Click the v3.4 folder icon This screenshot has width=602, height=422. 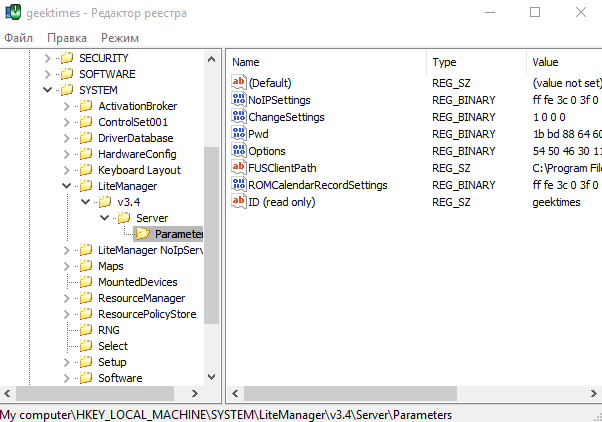pos(105,202)
